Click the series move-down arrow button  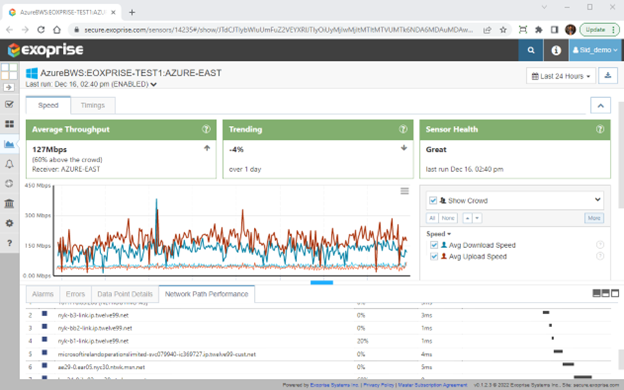click(477, 218)
